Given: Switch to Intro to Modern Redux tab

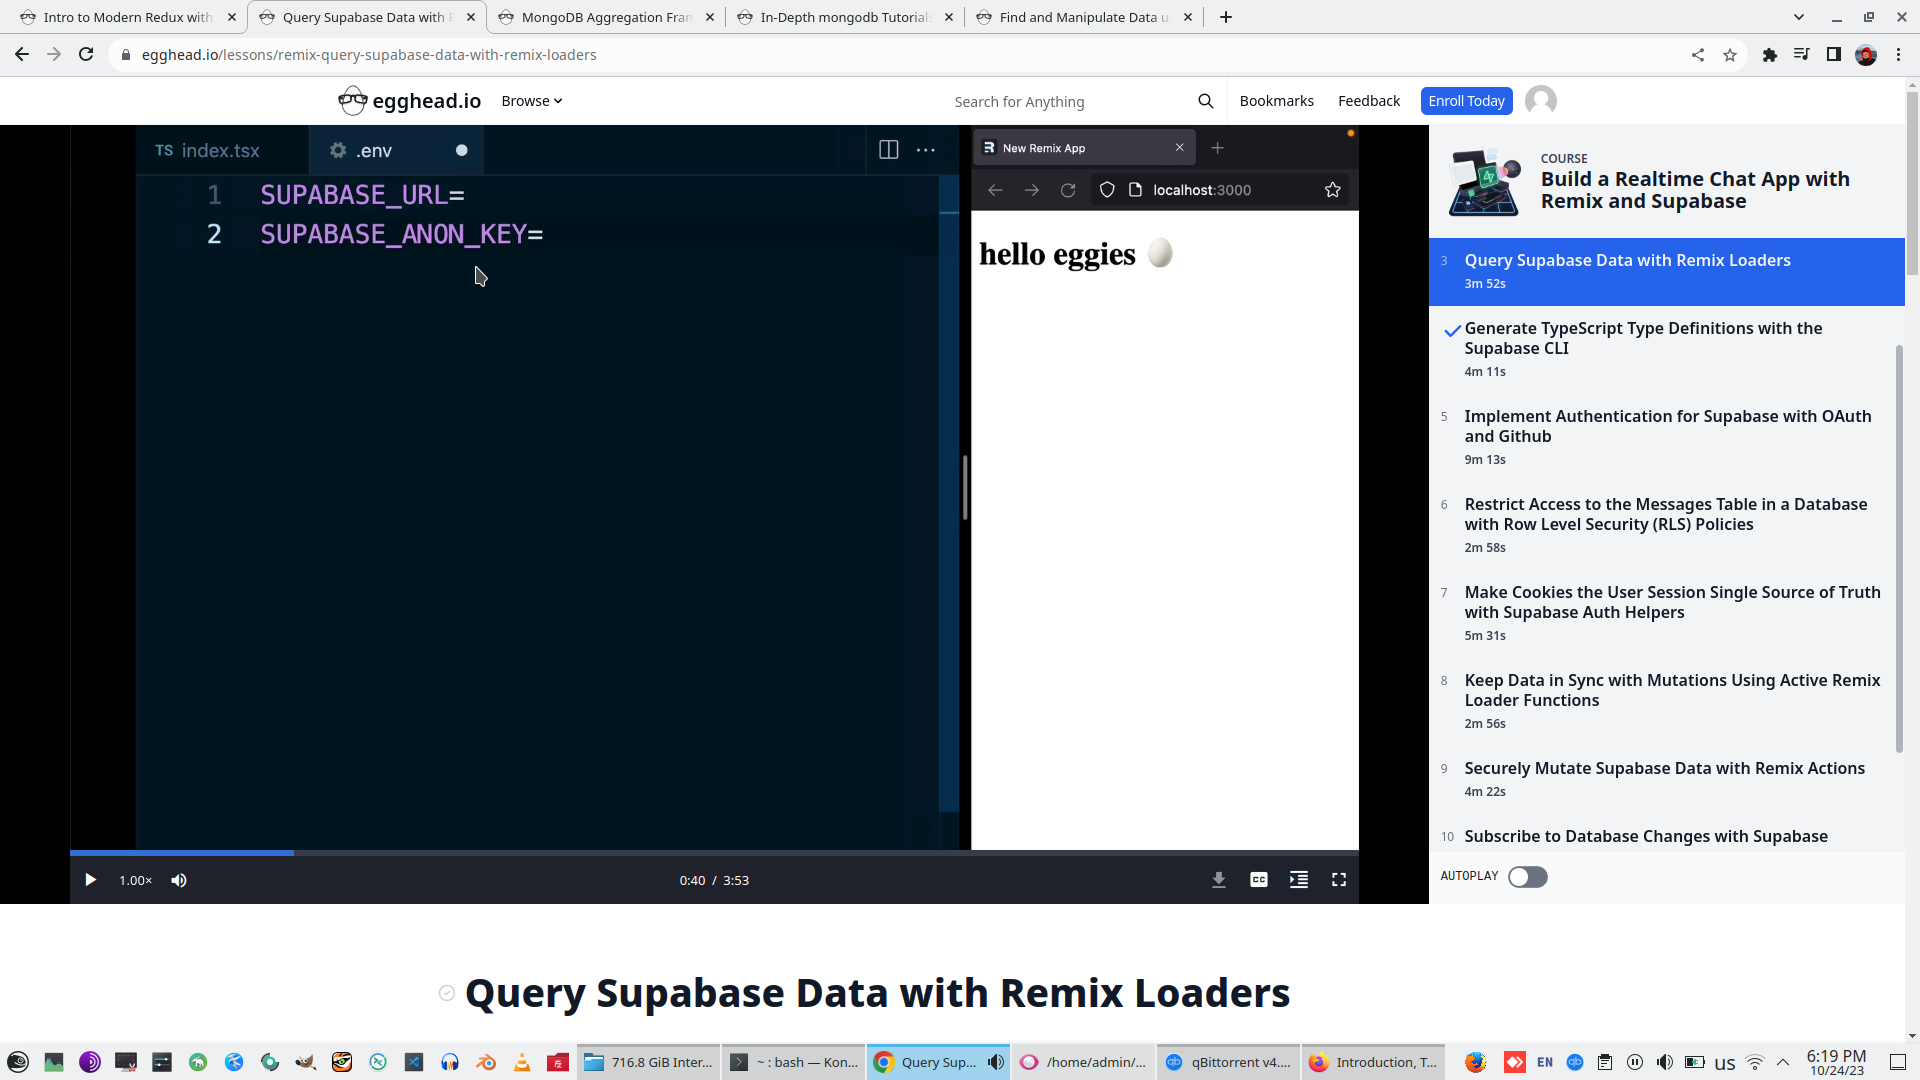Looking at the screenshot, I should 127,17.
